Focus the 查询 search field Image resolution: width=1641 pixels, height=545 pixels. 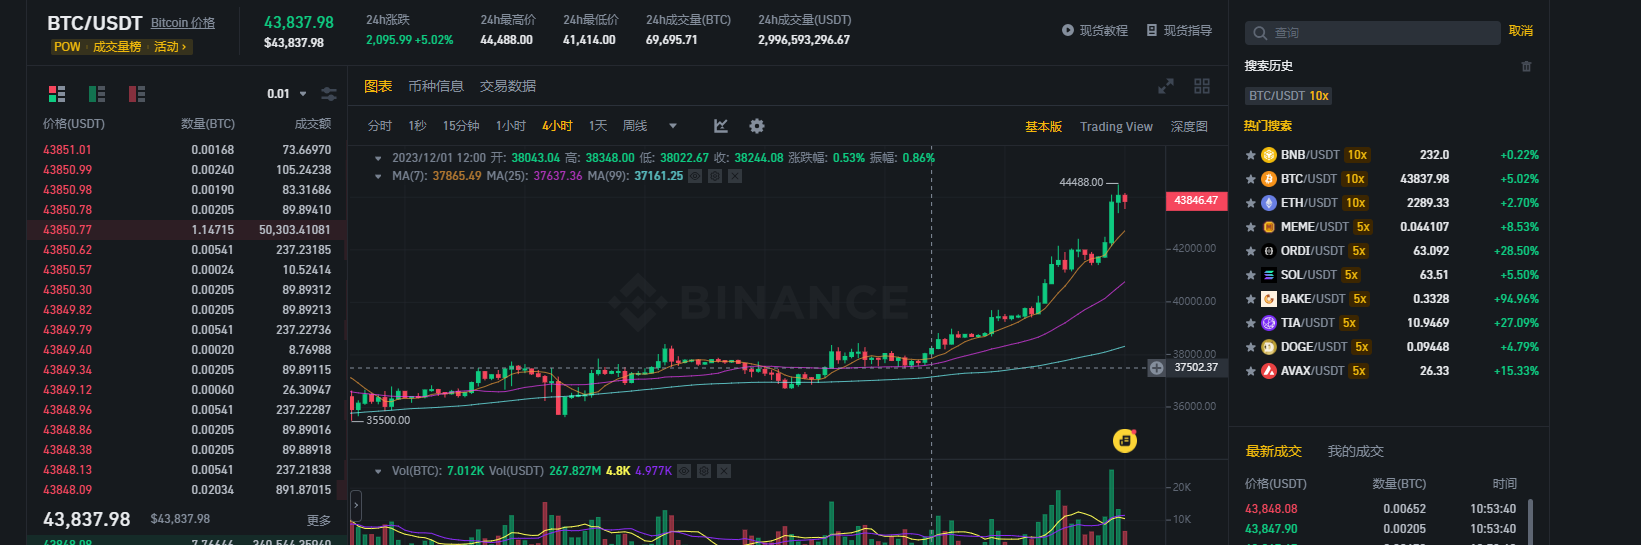[x=1372, y=33]
